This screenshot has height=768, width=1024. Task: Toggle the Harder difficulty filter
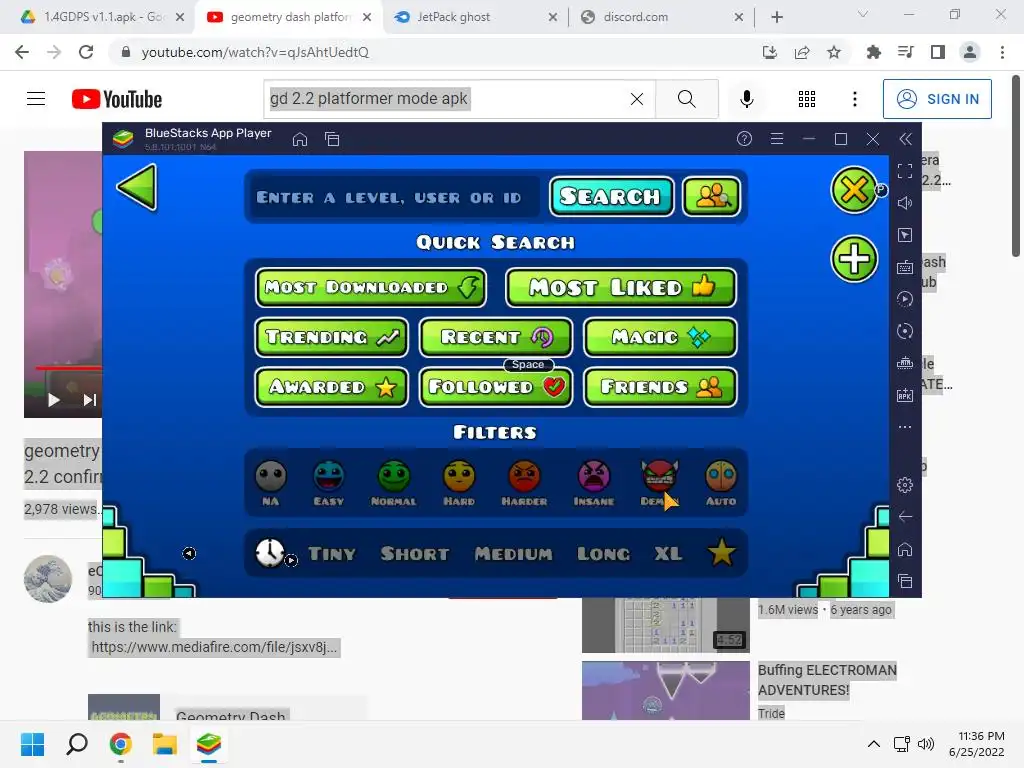tap(524, 483)
